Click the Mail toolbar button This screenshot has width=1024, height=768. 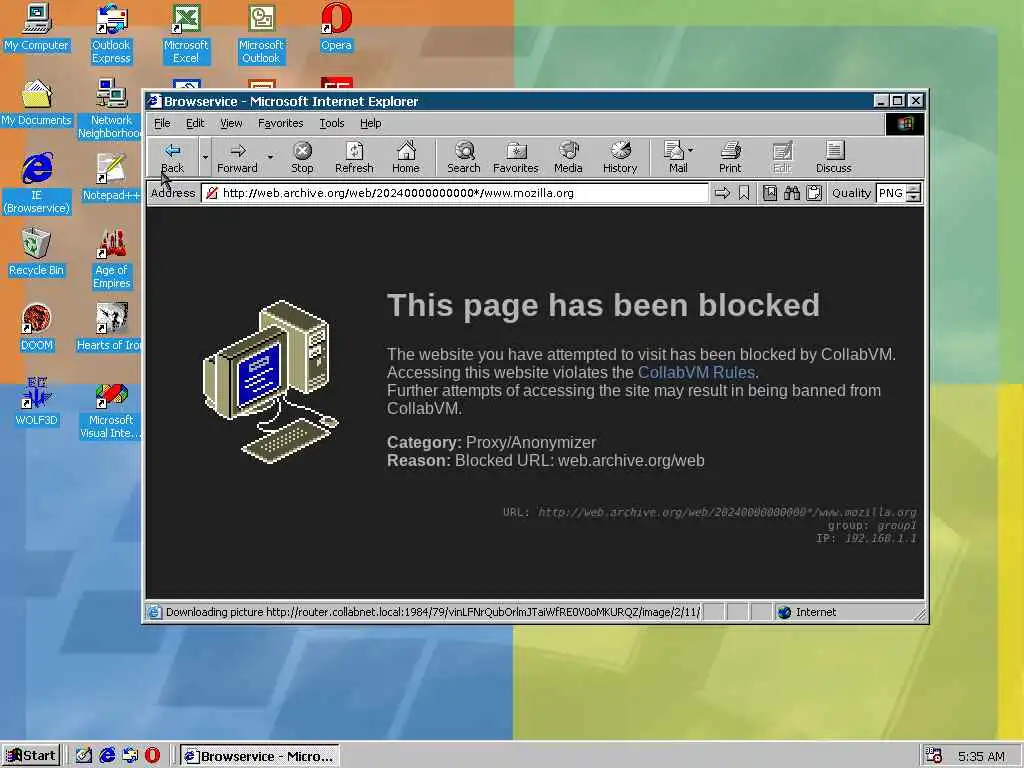tap(675, 157)
